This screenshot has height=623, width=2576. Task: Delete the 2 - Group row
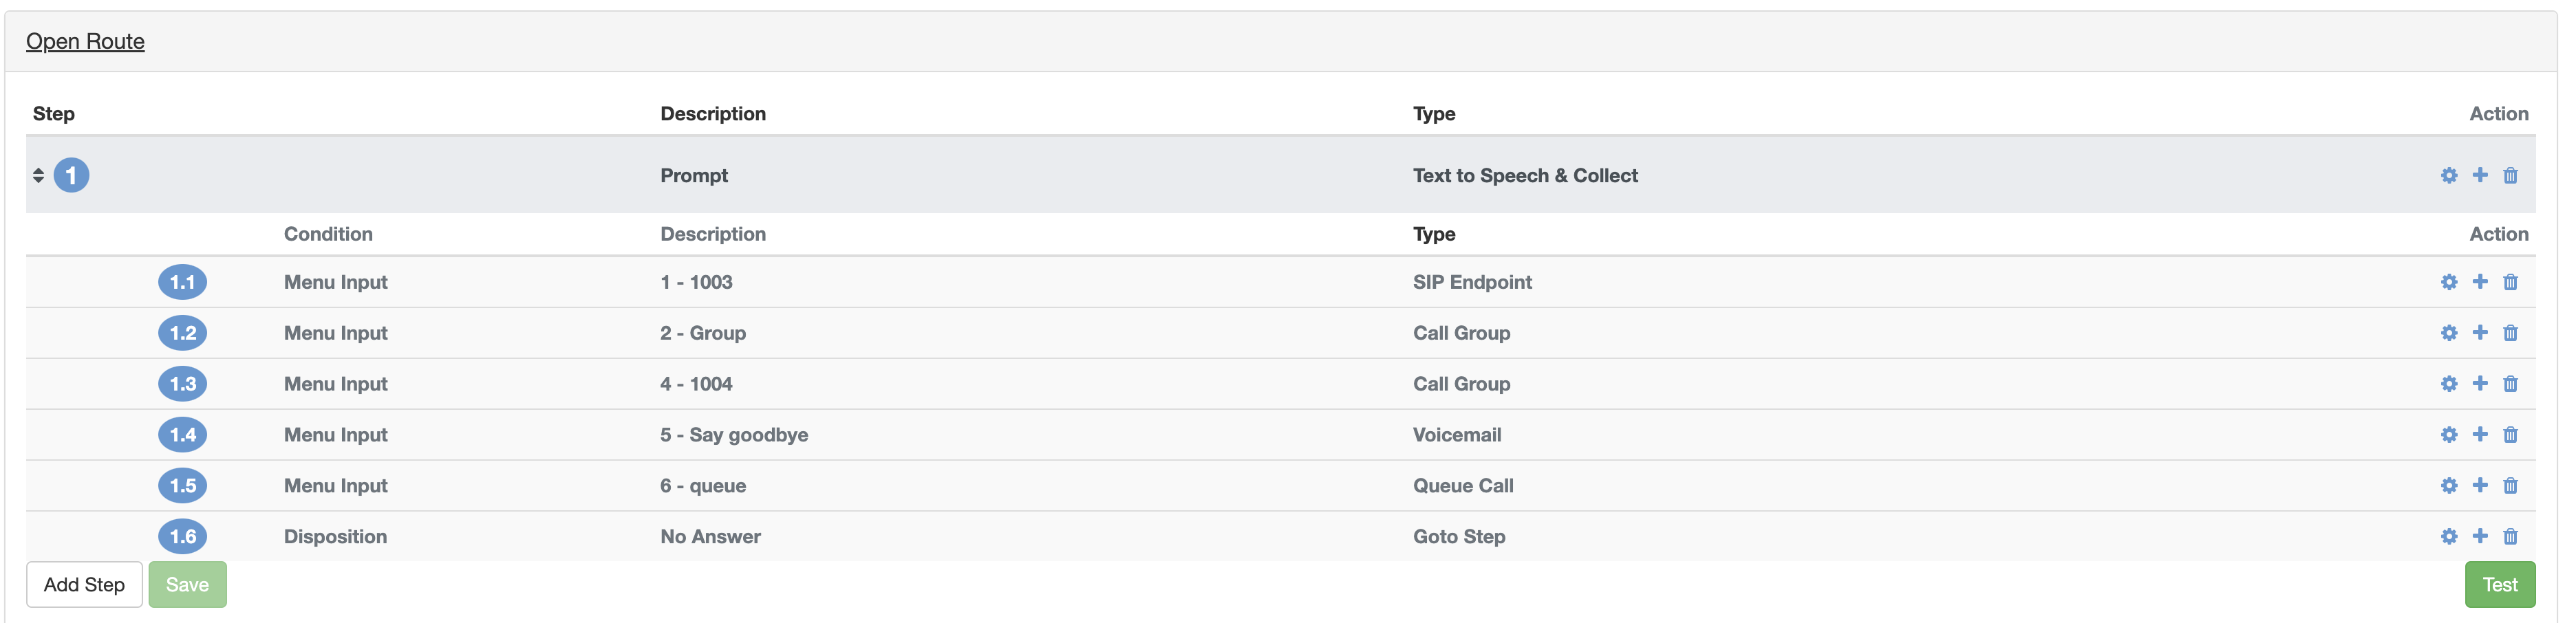2510,333
